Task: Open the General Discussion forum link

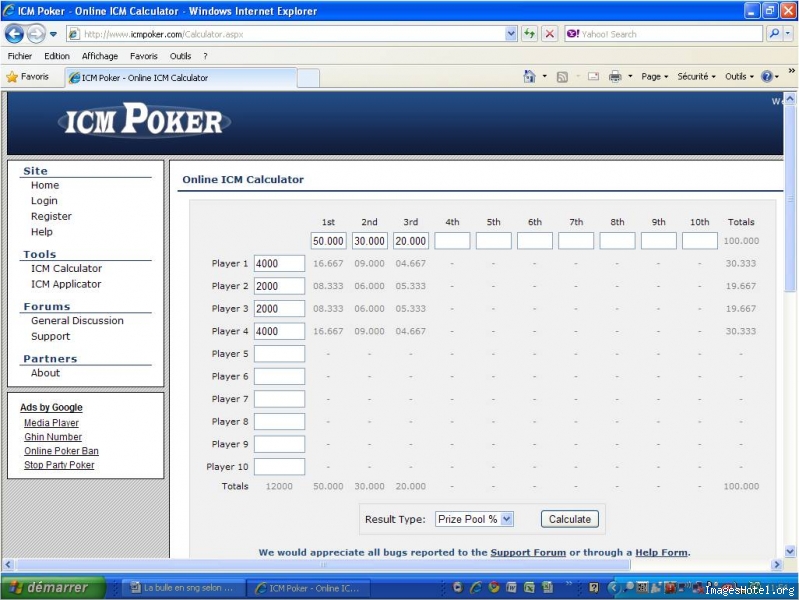Action: (77, 321)
